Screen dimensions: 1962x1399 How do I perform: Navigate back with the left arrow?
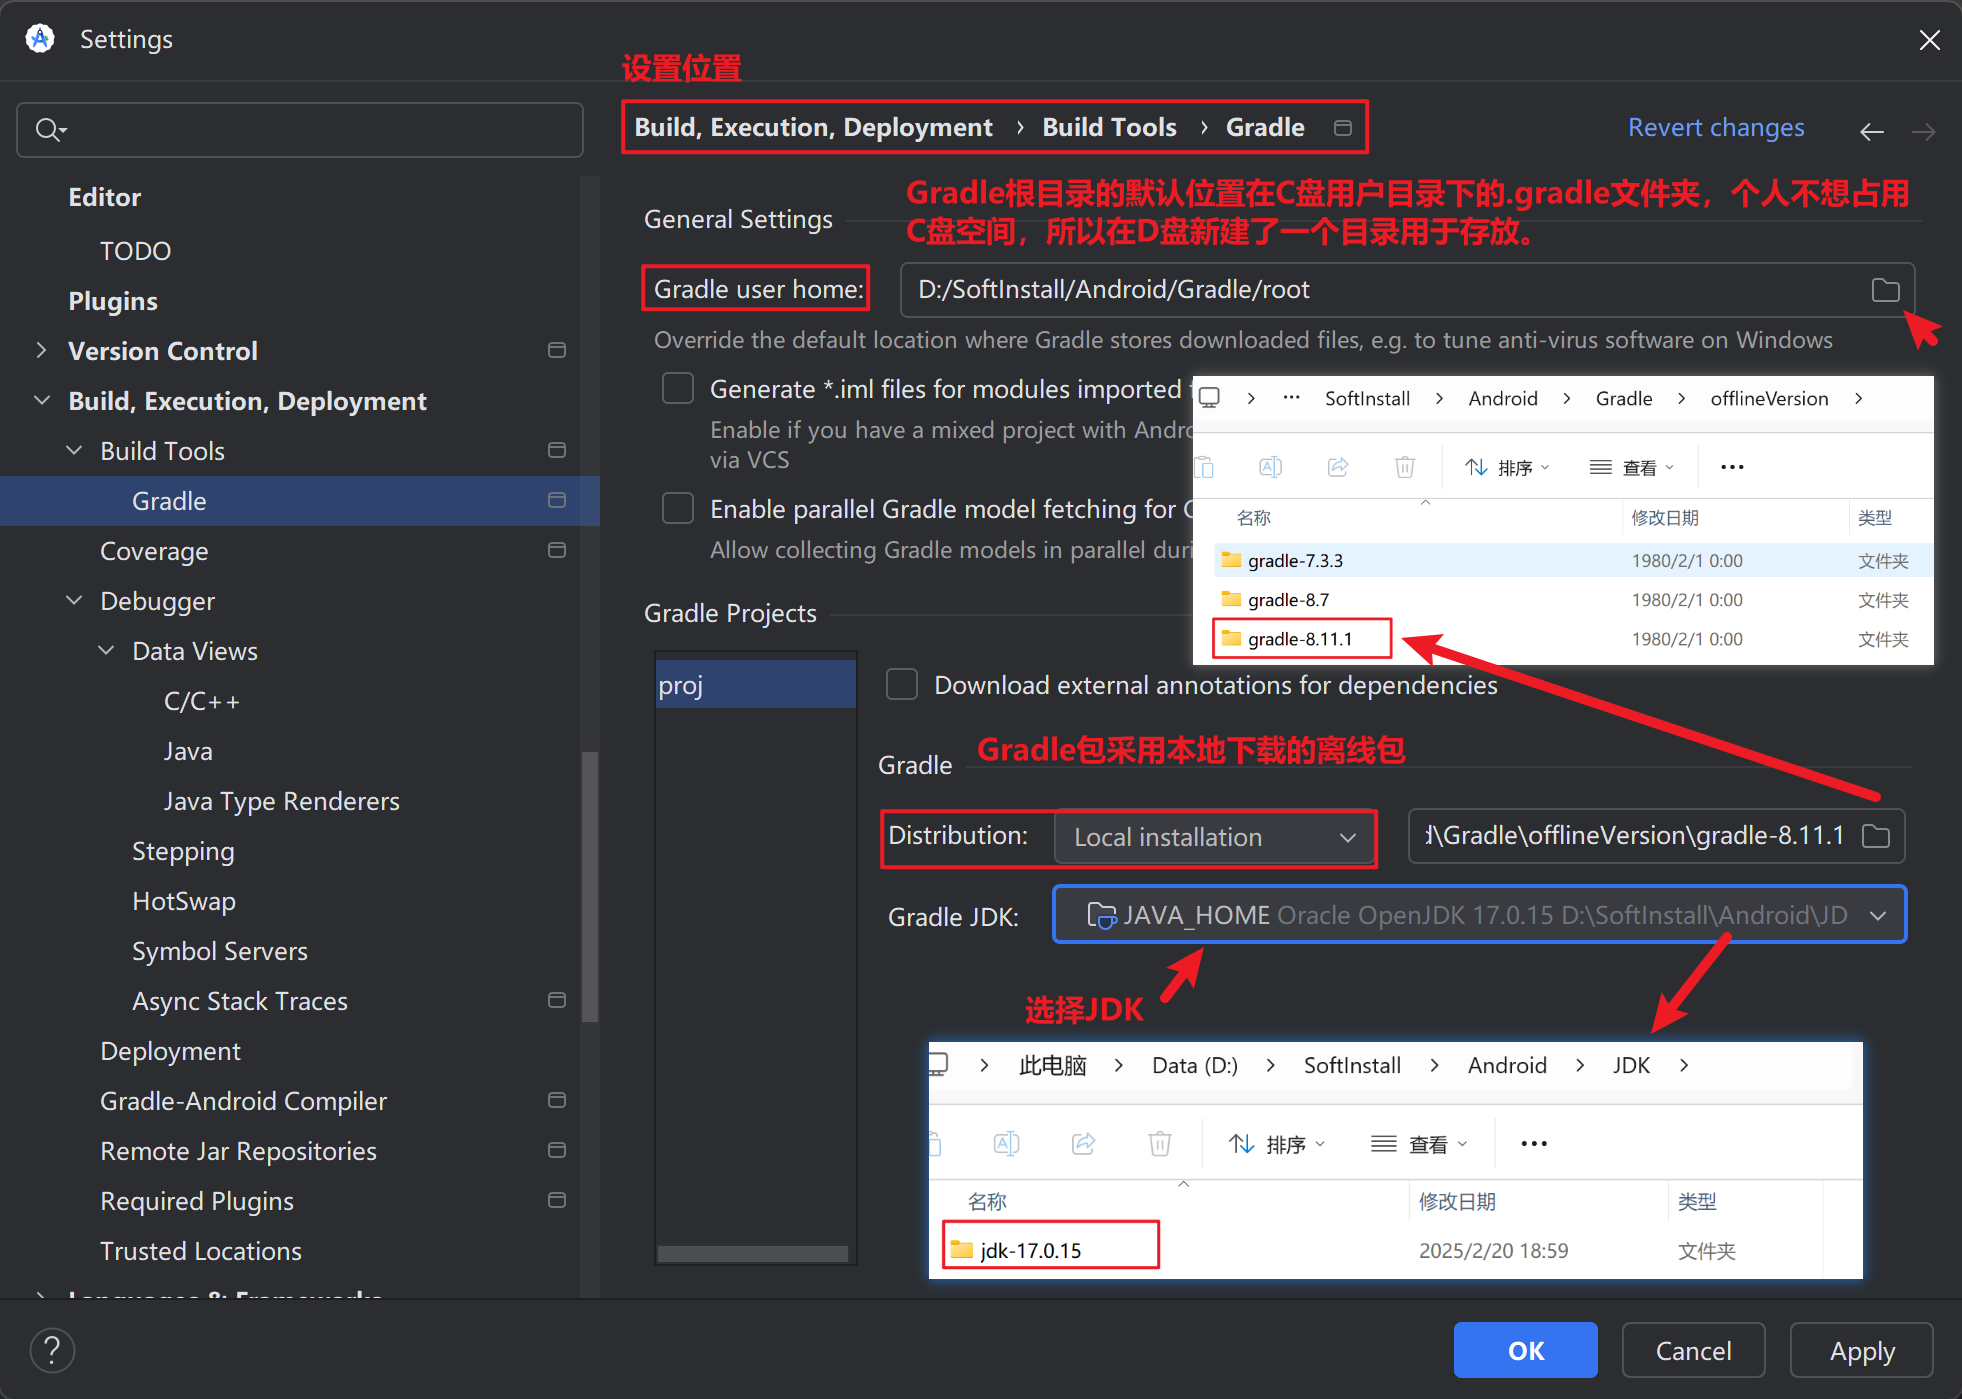tap(1872, 131)
